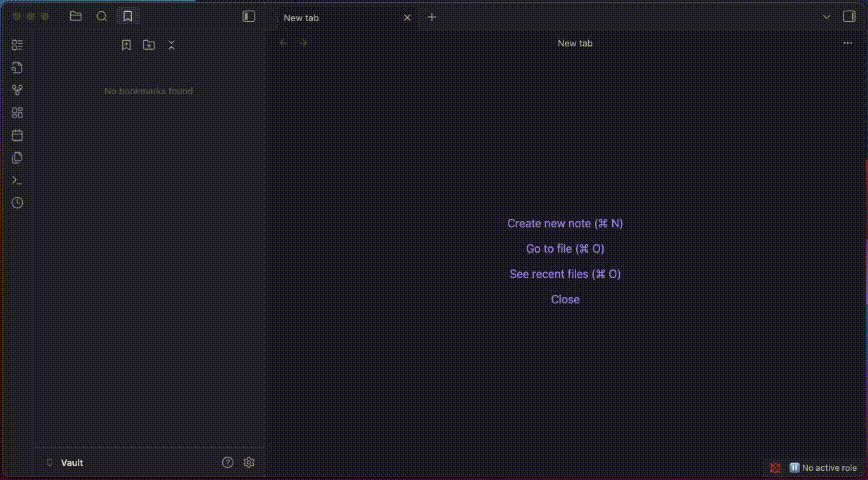Screen dimensions: 868x480
Task: Bookmark the active tab icon
Action: click(x=126, y=45)
